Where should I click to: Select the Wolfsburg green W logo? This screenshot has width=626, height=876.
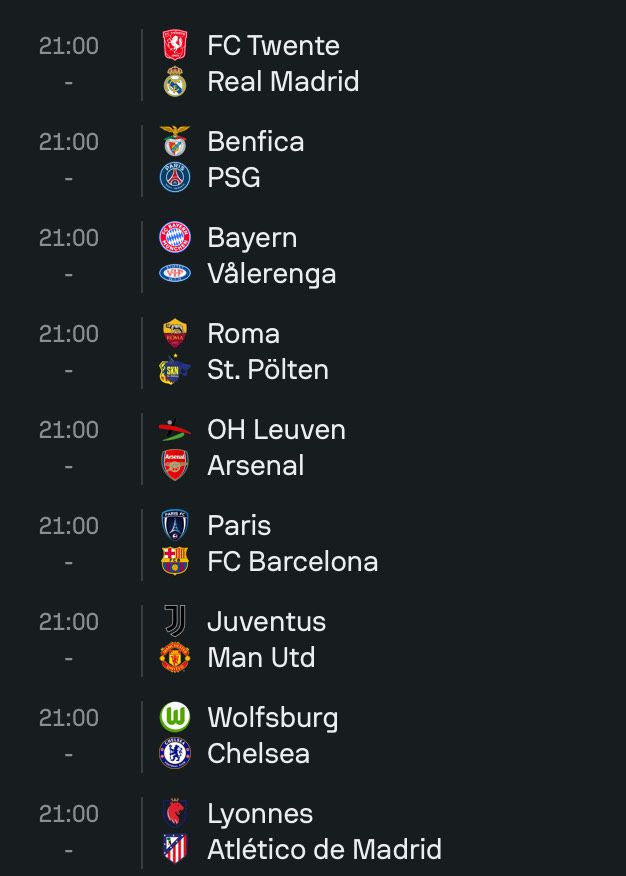175,717
